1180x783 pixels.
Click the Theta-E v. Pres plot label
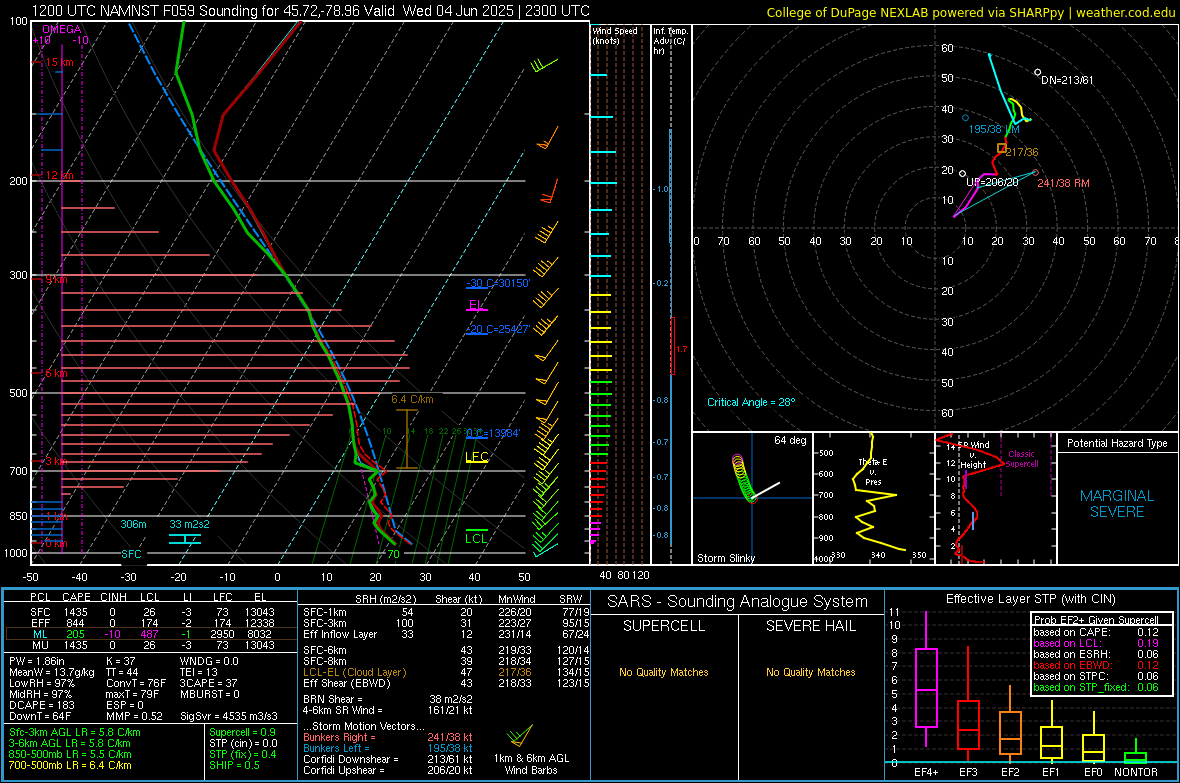pyautogui.click(x=873, y=472)
